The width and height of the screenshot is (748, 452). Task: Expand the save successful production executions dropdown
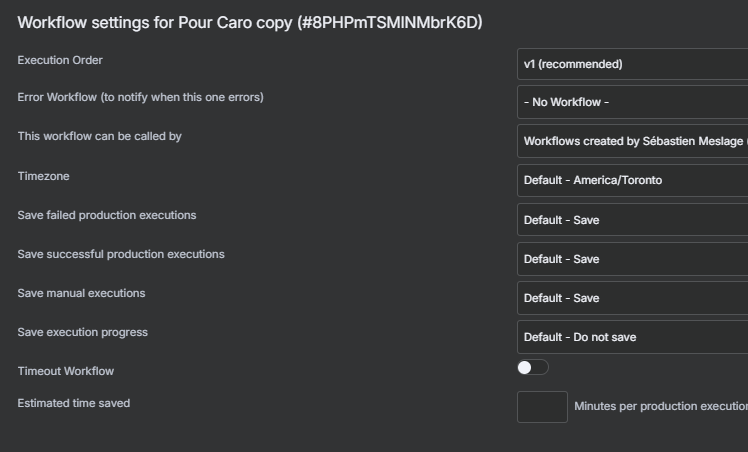click(632, 258)
